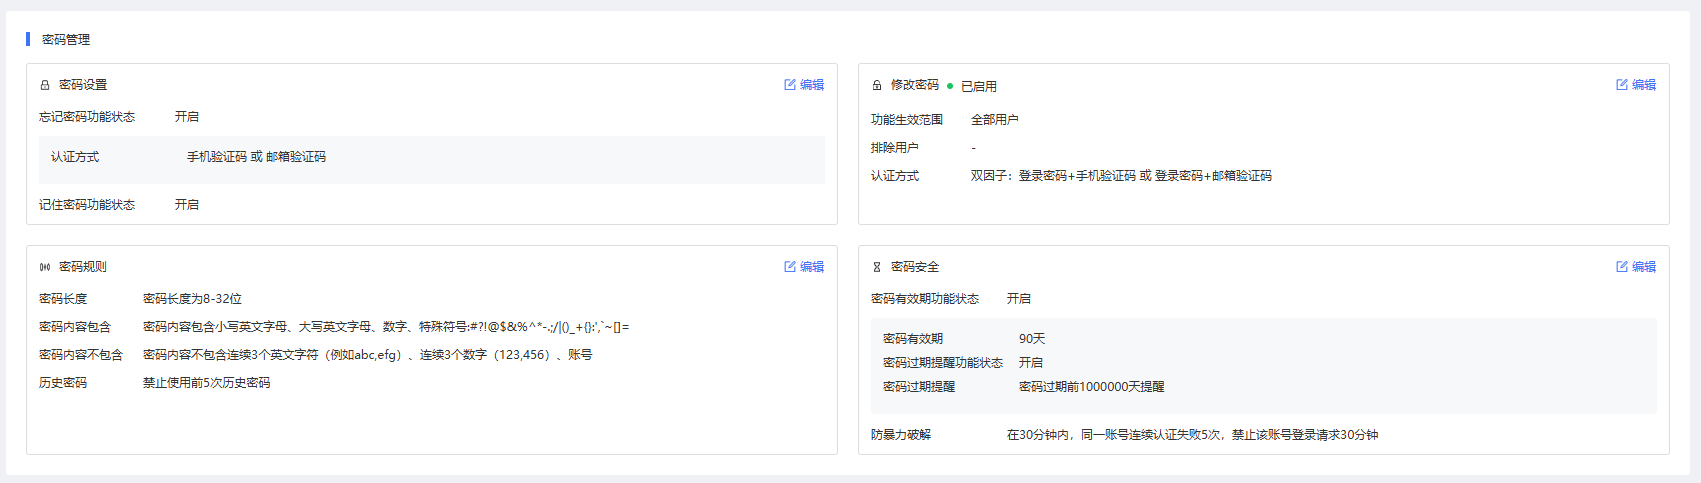Click the 已启用 status label
1701x483 pixels.
979,87
